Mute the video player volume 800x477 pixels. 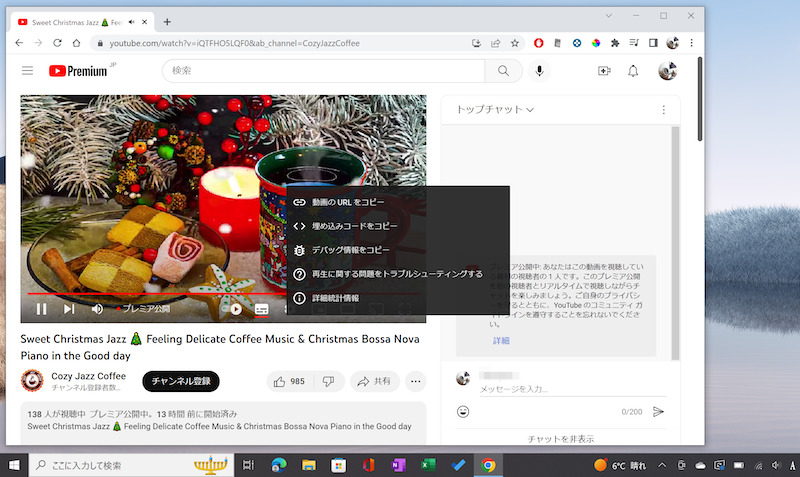click(98, 309)
